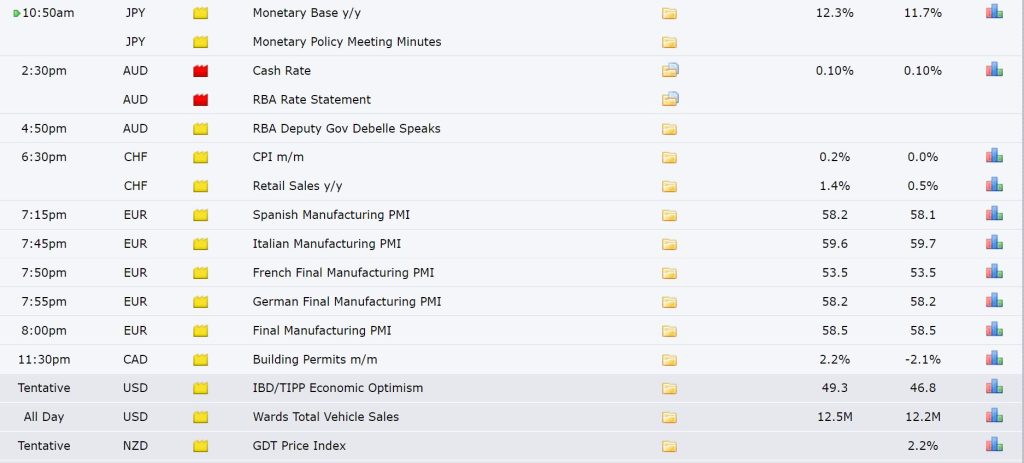Open the GDT Price Index graph icon
The width and height of the screenshot is (1024, 463).
pos(994,444)
